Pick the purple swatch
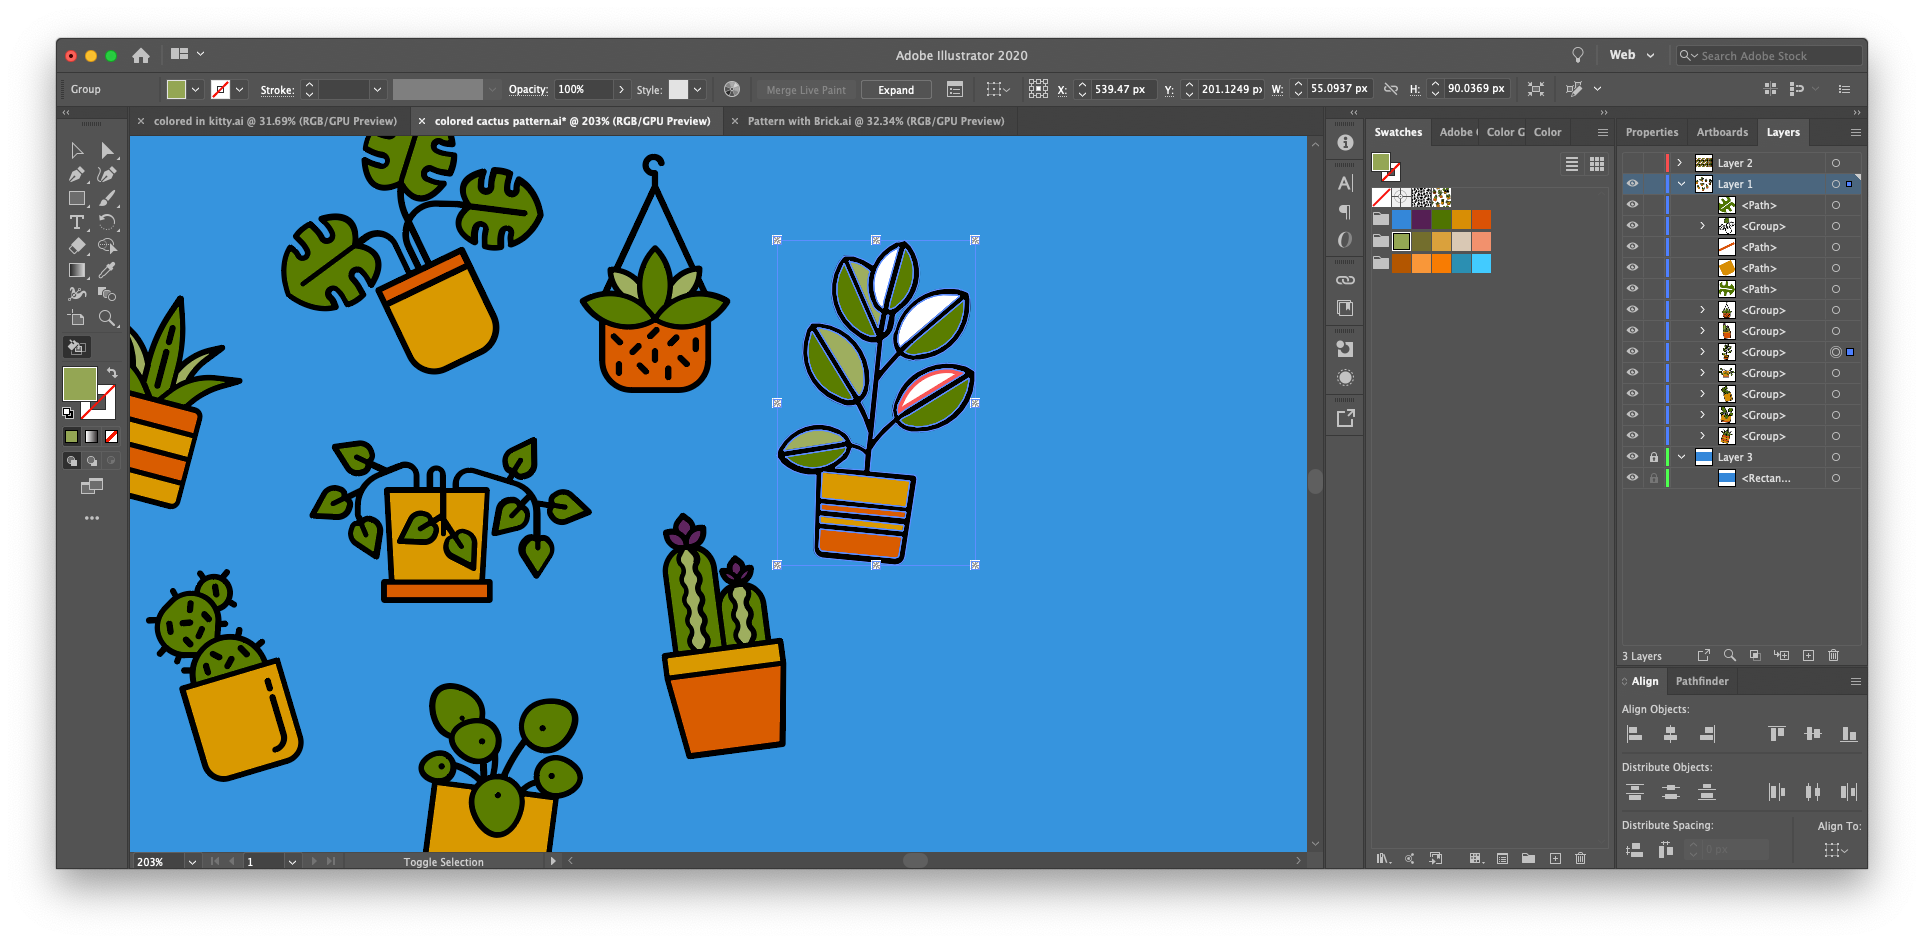Viewport: 1924px width, 943px height. pos(1421,219)
